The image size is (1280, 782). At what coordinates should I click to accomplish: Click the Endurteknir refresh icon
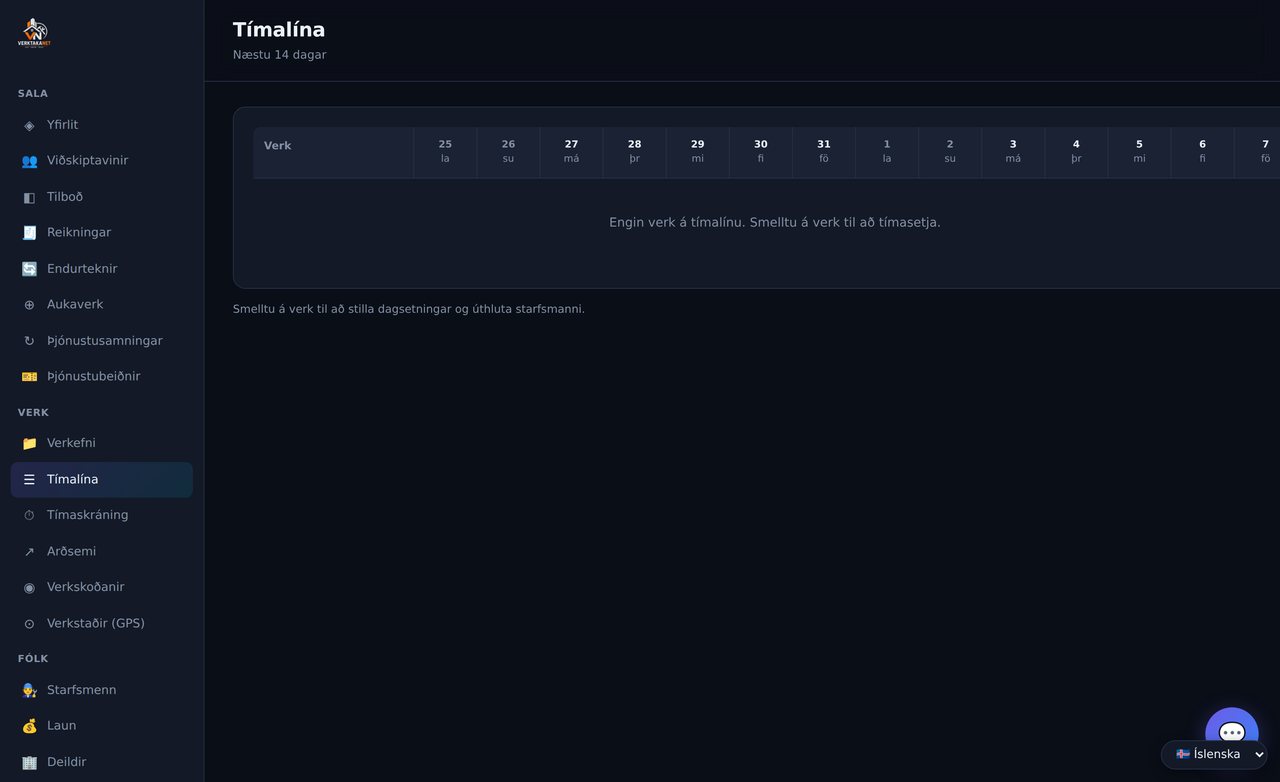29,269
